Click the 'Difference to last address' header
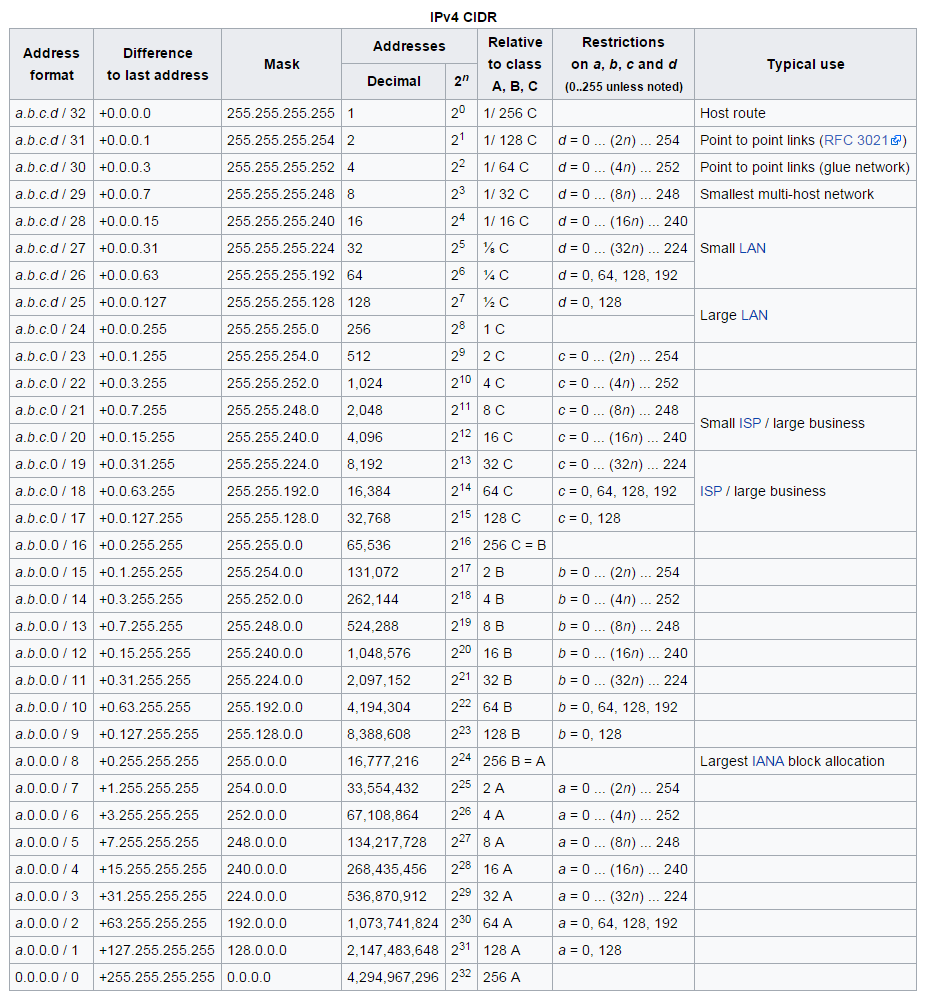Image resolution: width=926 pixels, height=1002 pixels. tap(157, 64)
